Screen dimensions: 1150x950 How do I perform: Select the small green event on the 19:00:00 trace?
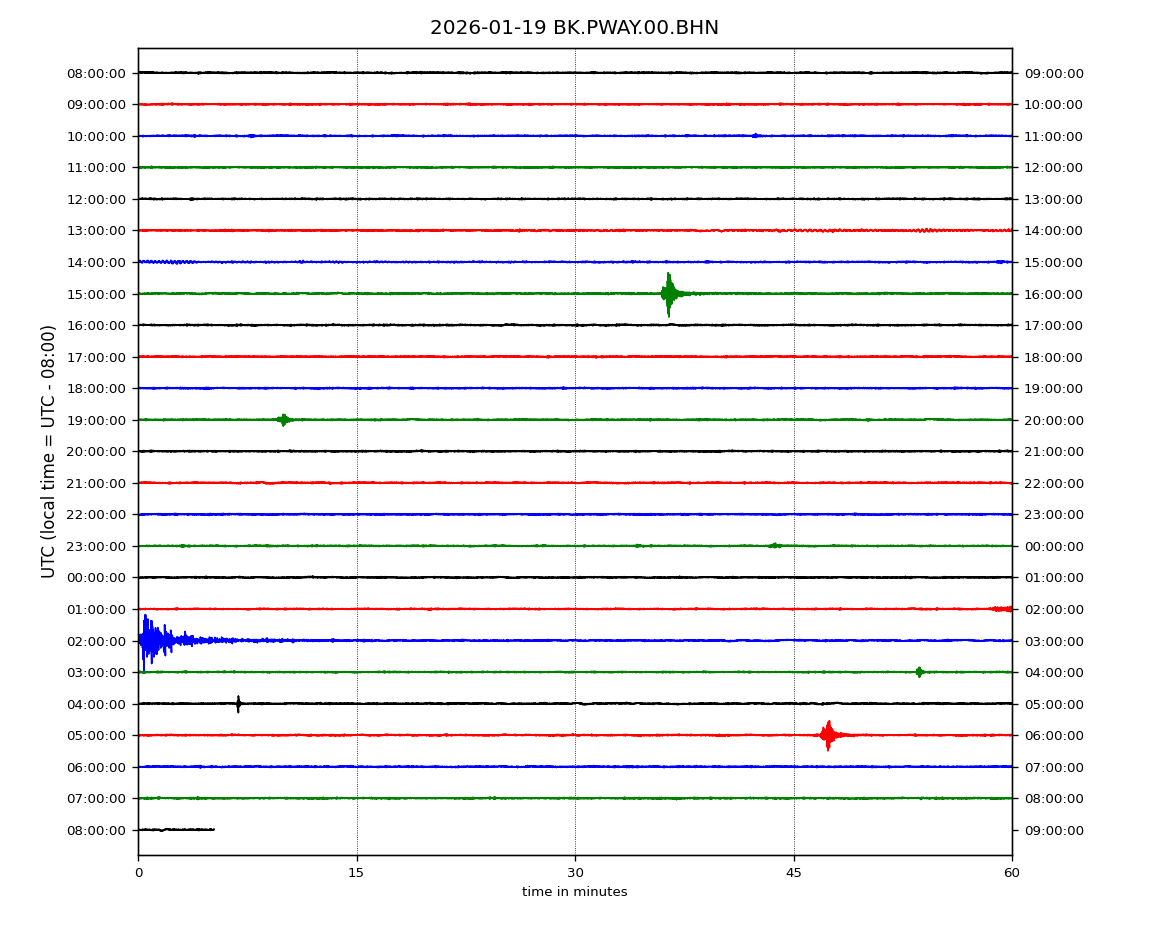pyautogui.click(x=284, y=420)
